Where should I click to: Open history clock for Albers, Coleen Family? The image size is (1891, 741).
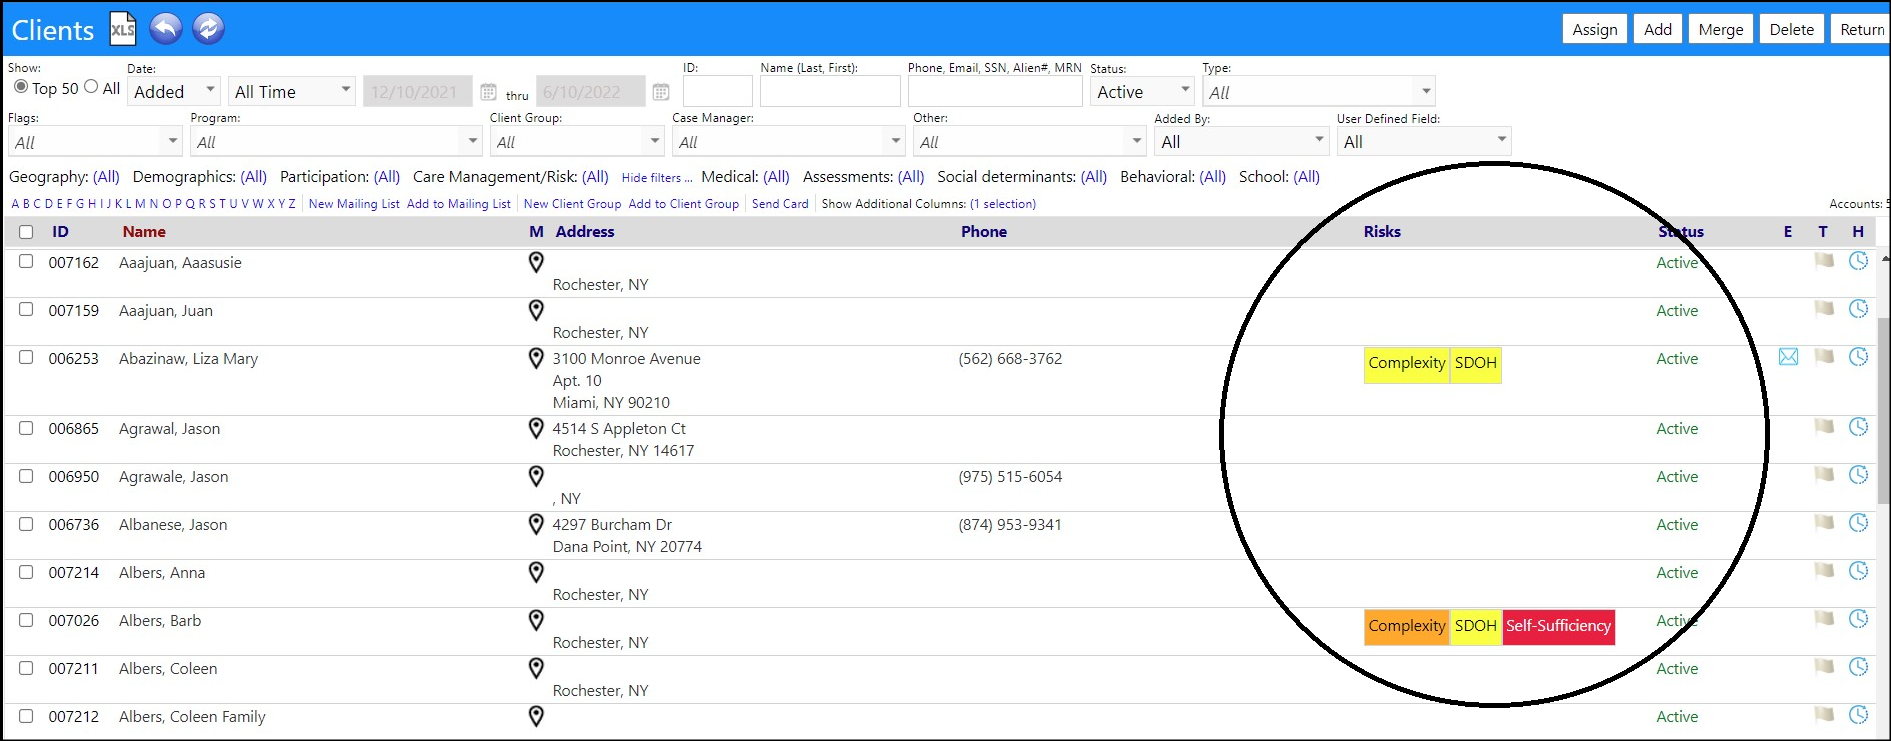pyautogui.click(x=1858, y=715)
